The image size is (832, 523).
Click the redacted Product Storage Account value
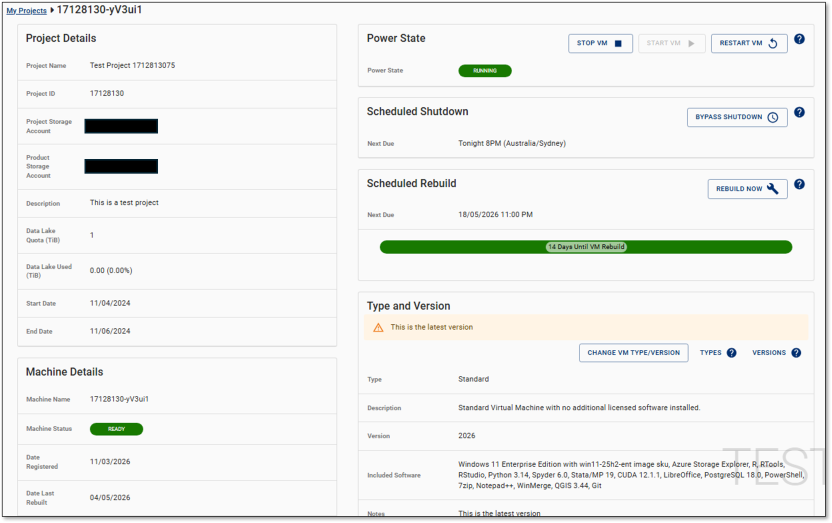click(x=121, y=167)
